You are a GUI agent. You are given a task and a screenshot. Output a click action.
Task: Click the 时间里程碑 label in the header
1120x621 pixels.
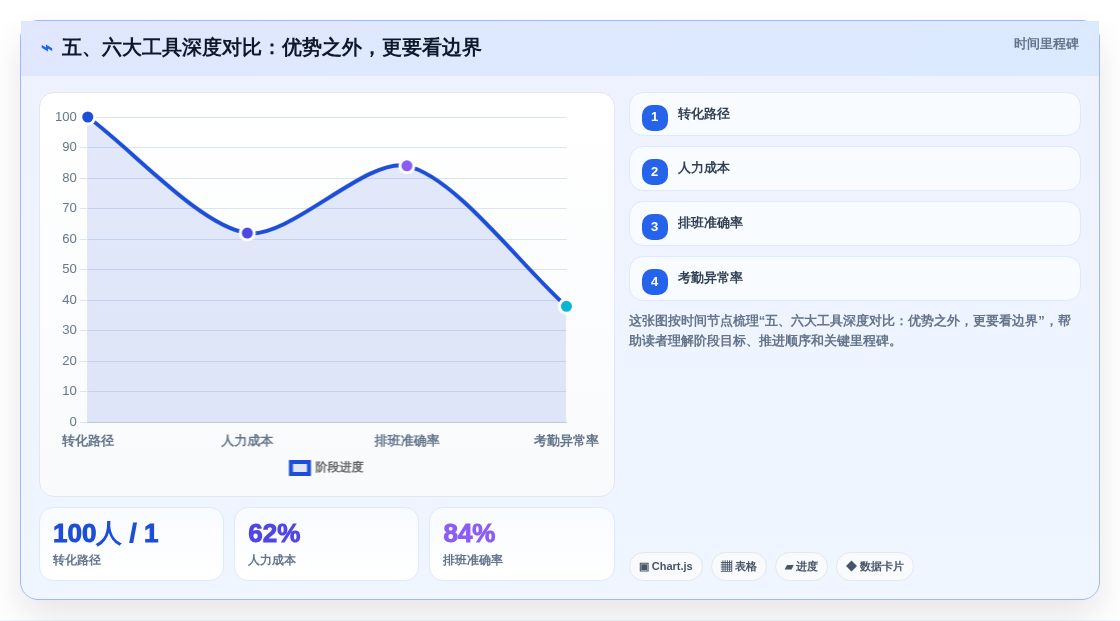[x=1046, y=44]
